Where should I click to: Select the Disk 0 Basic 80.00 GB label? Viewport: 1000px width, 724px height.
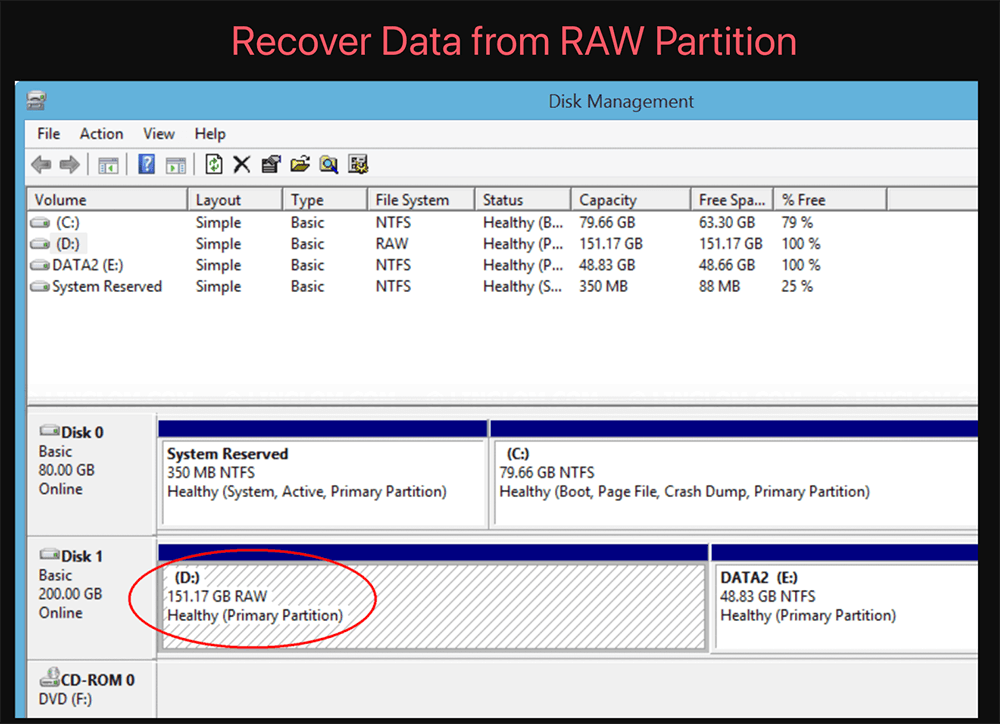point(91,474)
